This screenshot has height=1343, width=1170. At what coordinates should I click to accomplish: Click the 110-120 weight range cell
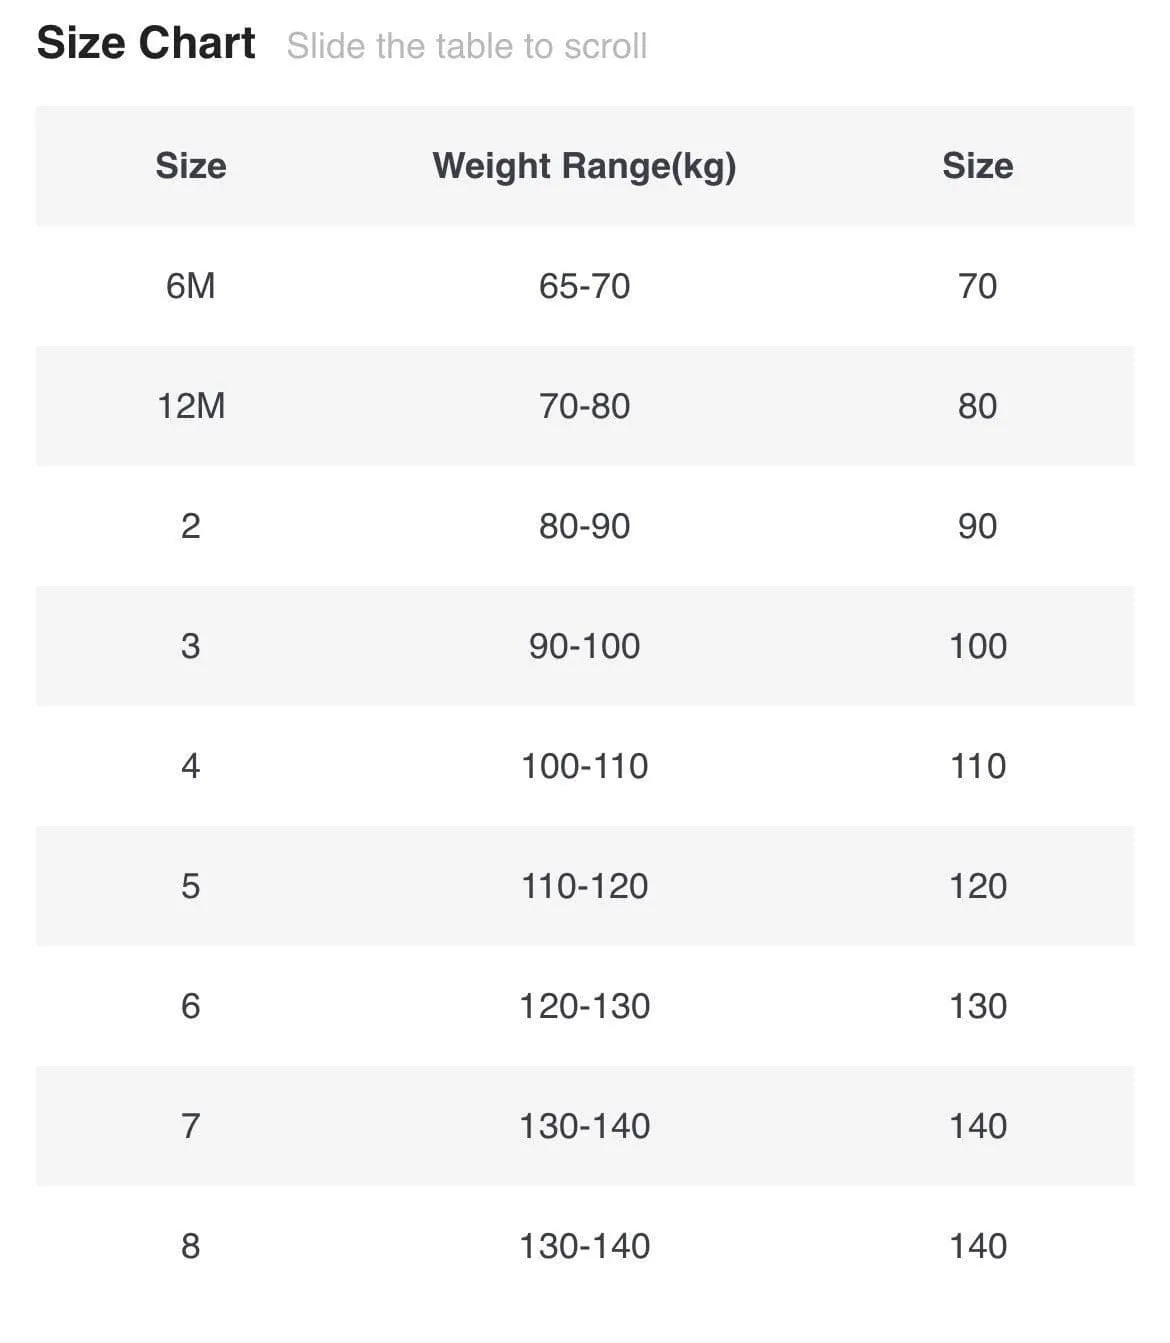[x=584, y=886]
